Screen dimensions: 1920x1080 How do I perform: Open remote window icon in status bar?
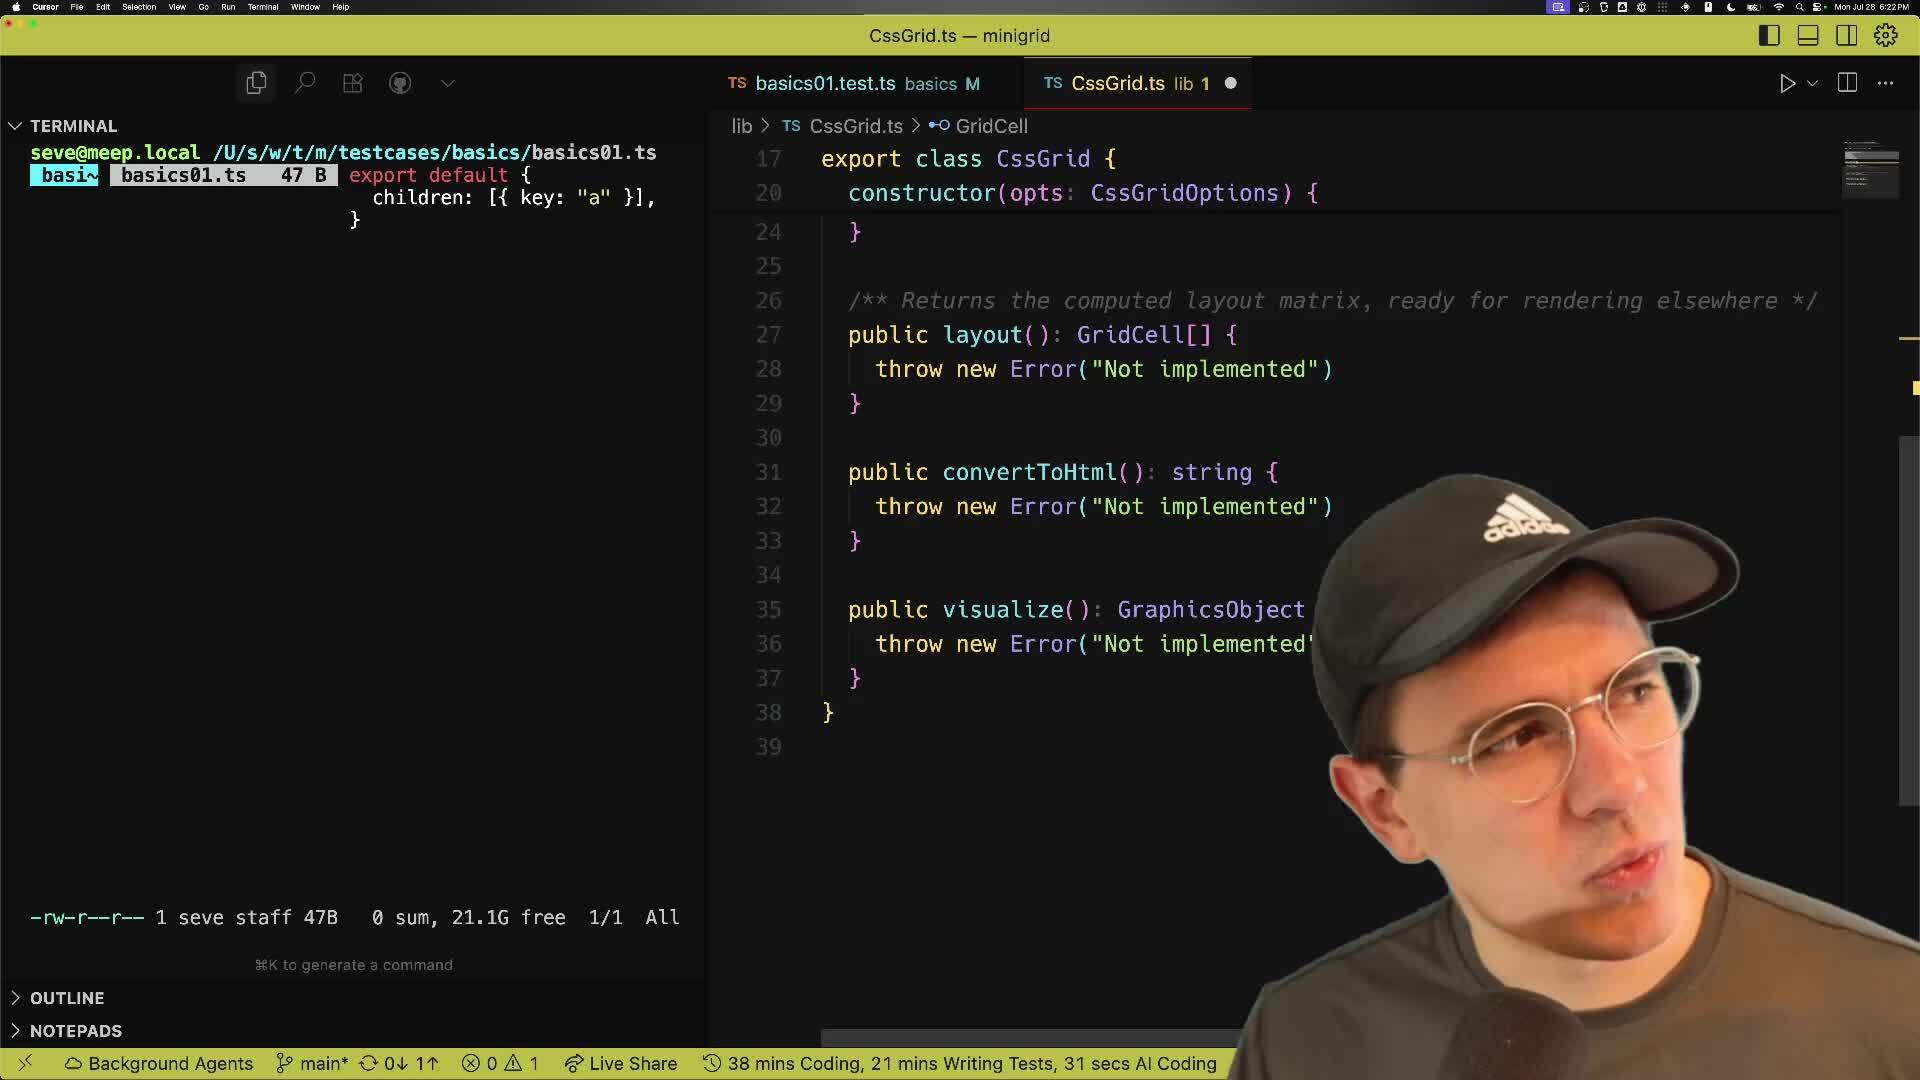coord(26,1063)
